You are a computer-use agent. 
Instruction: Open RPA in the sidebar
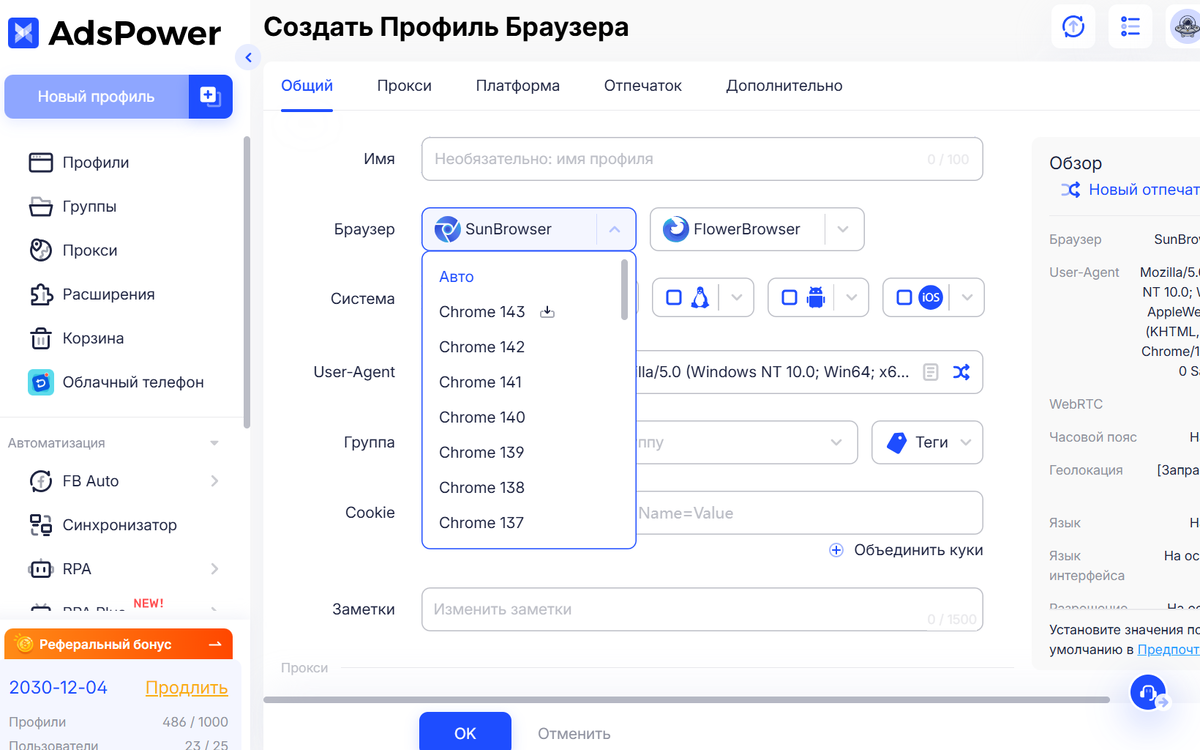(x=76, y=569)
